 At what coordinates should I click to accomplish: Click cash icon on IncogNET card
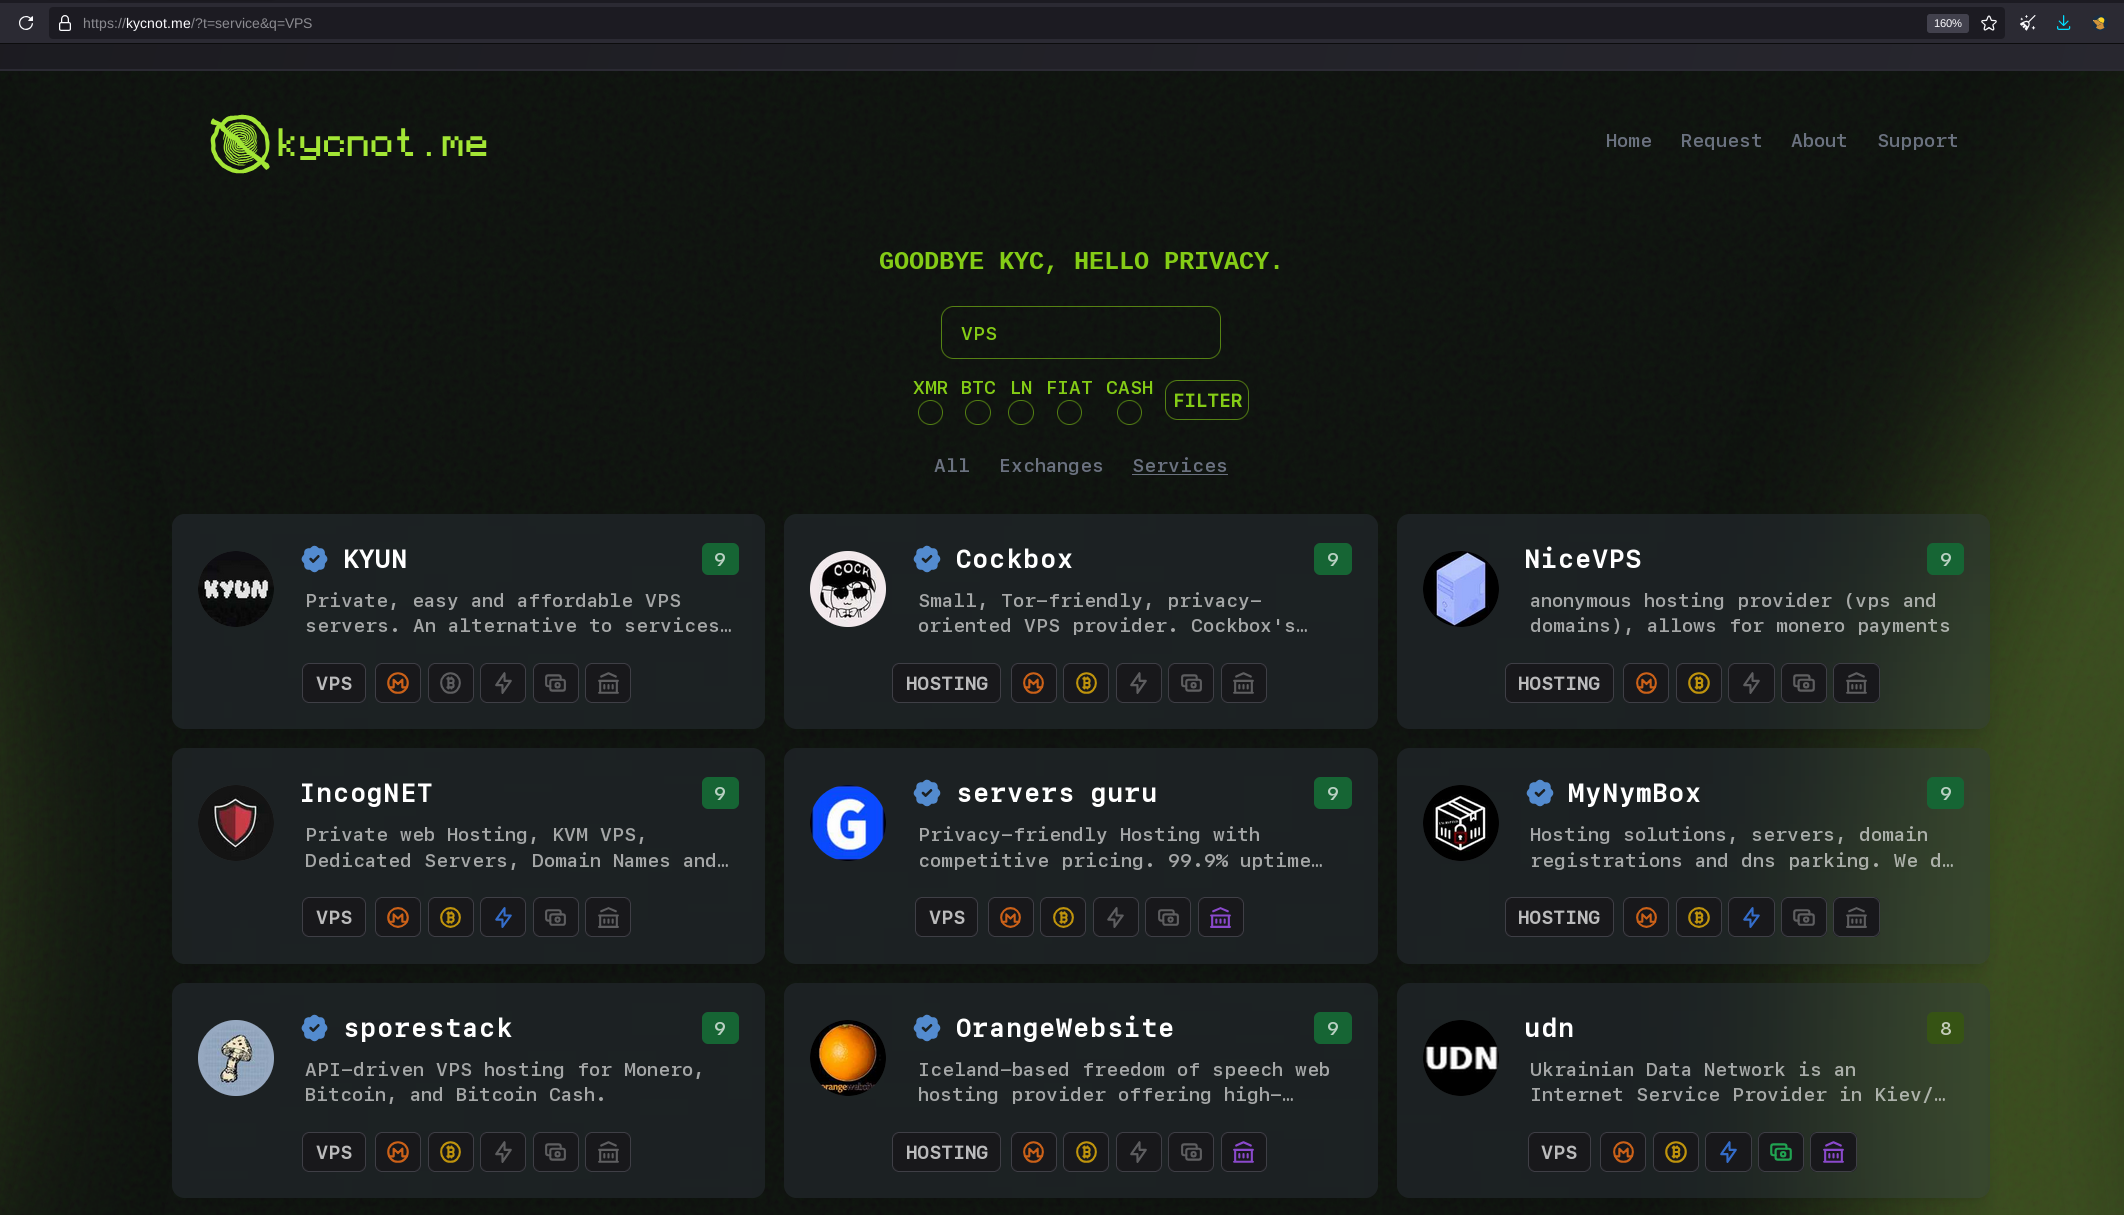click(x=556, y=917)
